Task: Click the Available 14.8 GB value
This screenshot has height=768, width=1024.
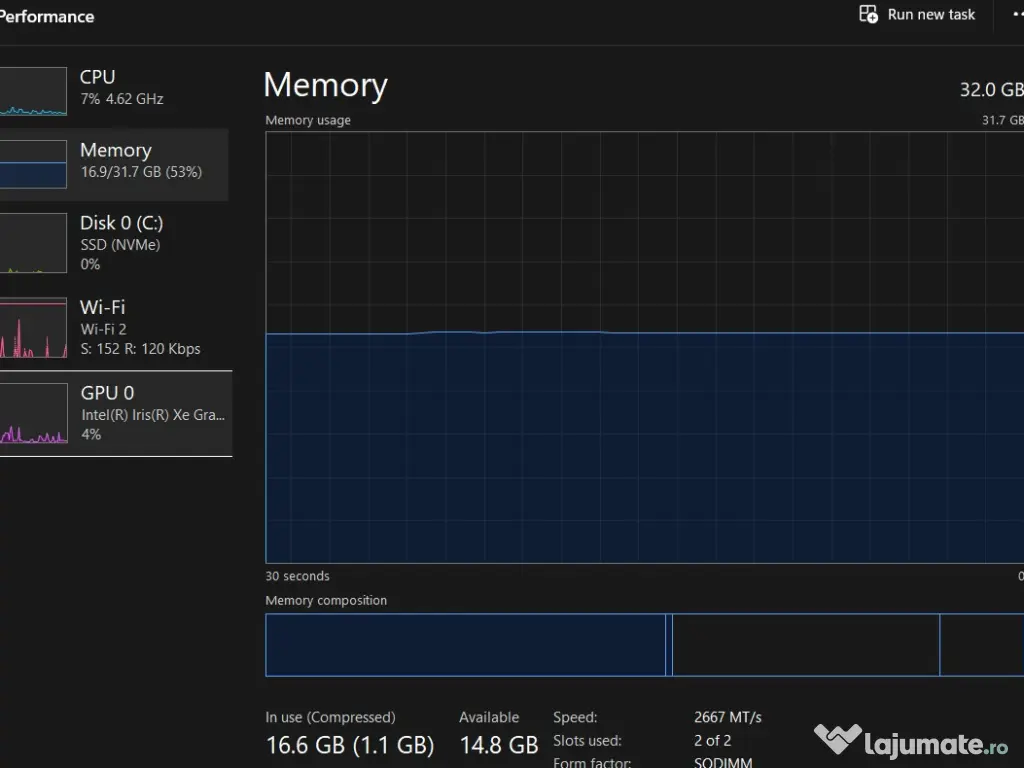Action: click(498, 745)
